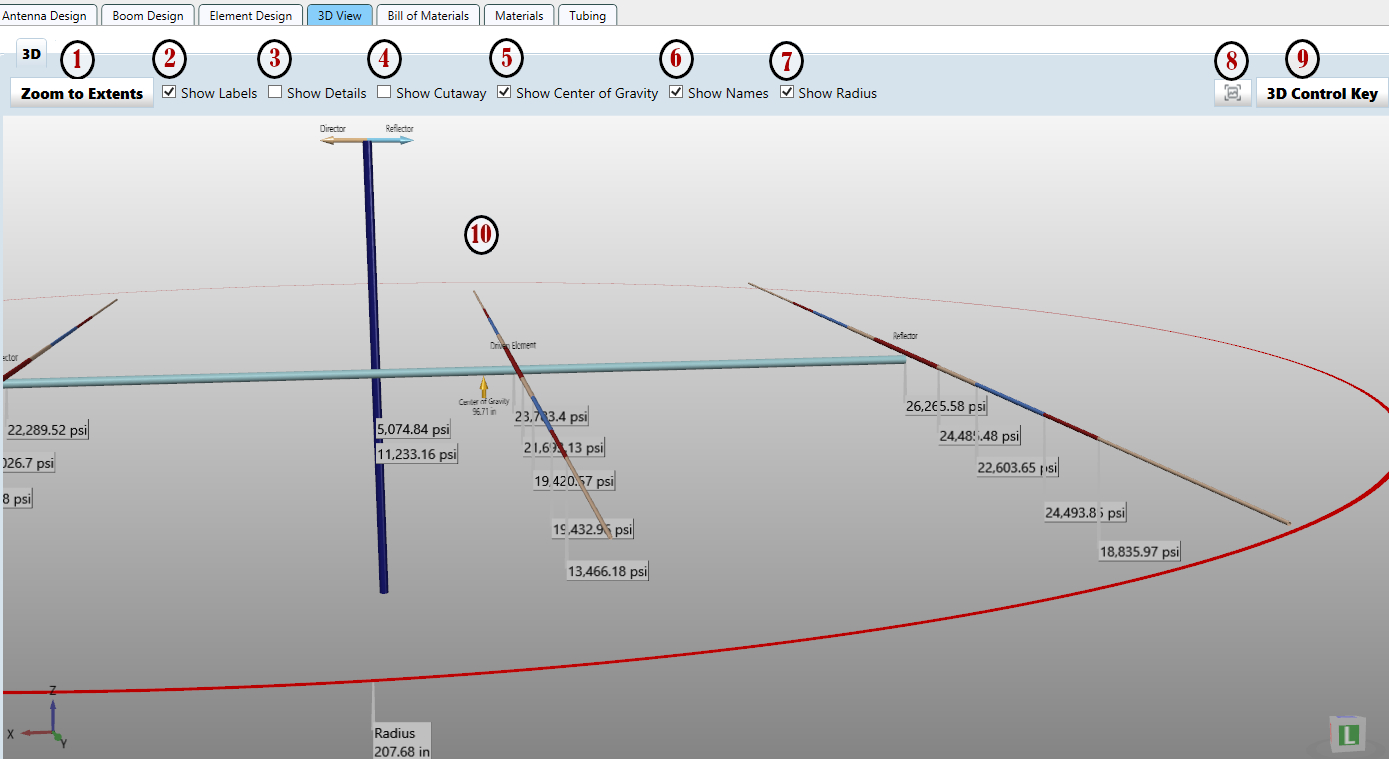Enable the Show Details checkbox
Screen dimensions: 1389x759
pyautogui.click(x=275, y=93)
